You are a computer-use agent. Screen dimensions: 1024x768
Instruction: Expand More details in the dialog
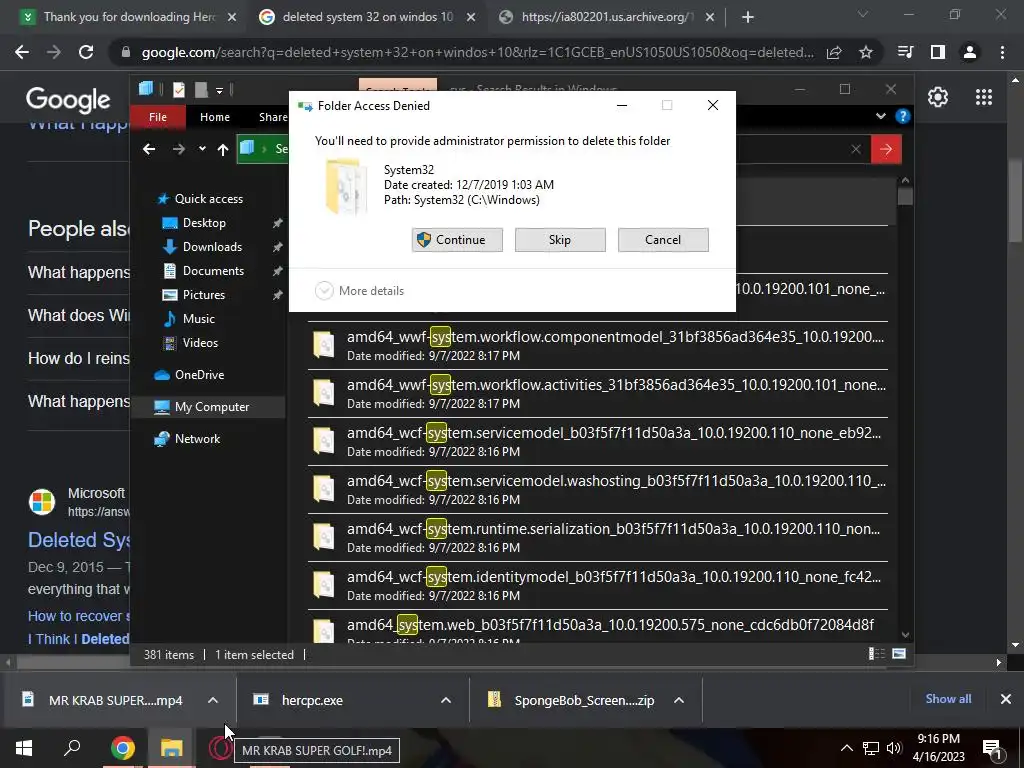click(x=359, y=291)
